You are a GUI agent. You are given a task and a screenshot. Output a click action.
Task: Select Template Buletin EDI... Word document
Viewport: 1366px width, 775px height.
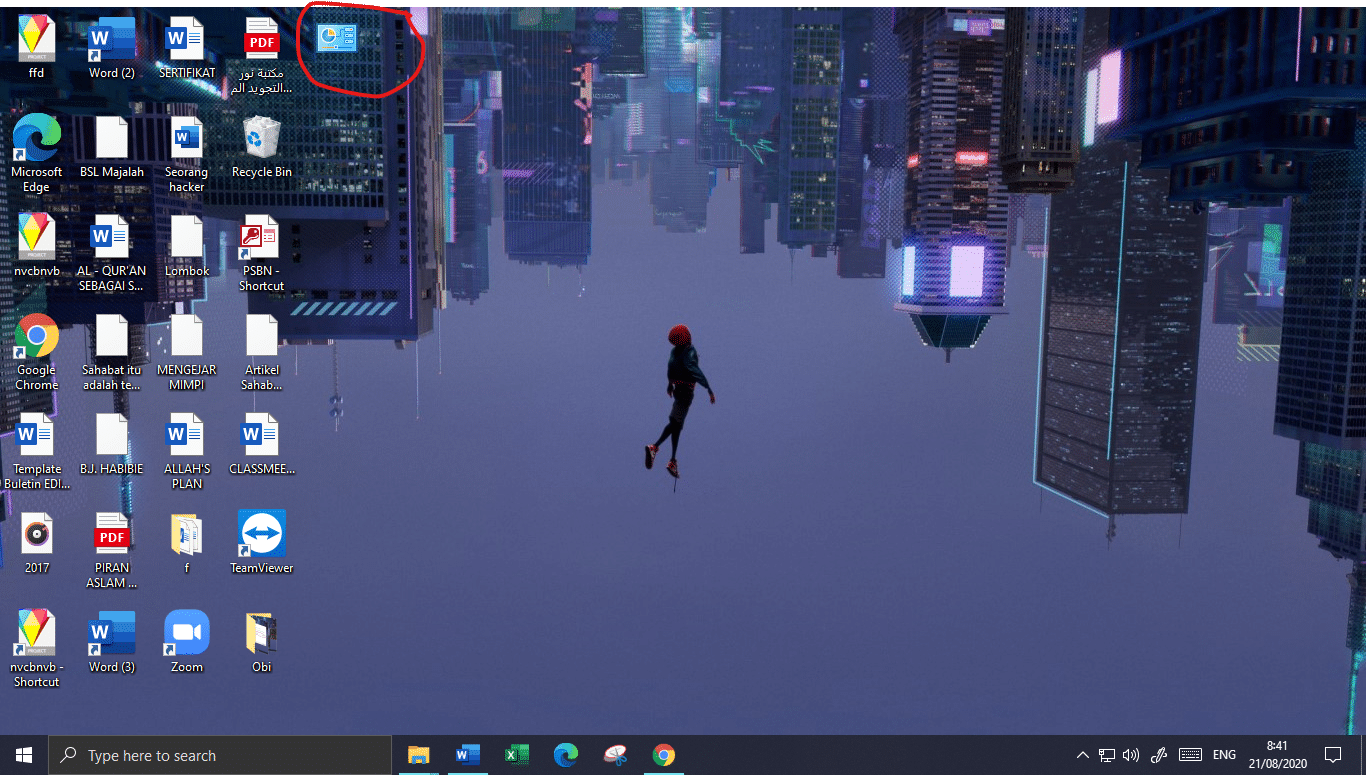[36, 450]
